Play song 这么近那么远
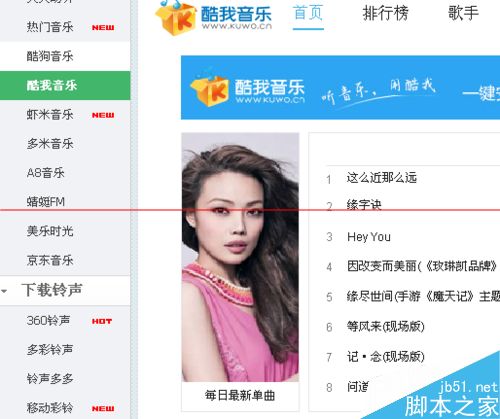The width and height of the screenshot is (500, 419). 382,178
